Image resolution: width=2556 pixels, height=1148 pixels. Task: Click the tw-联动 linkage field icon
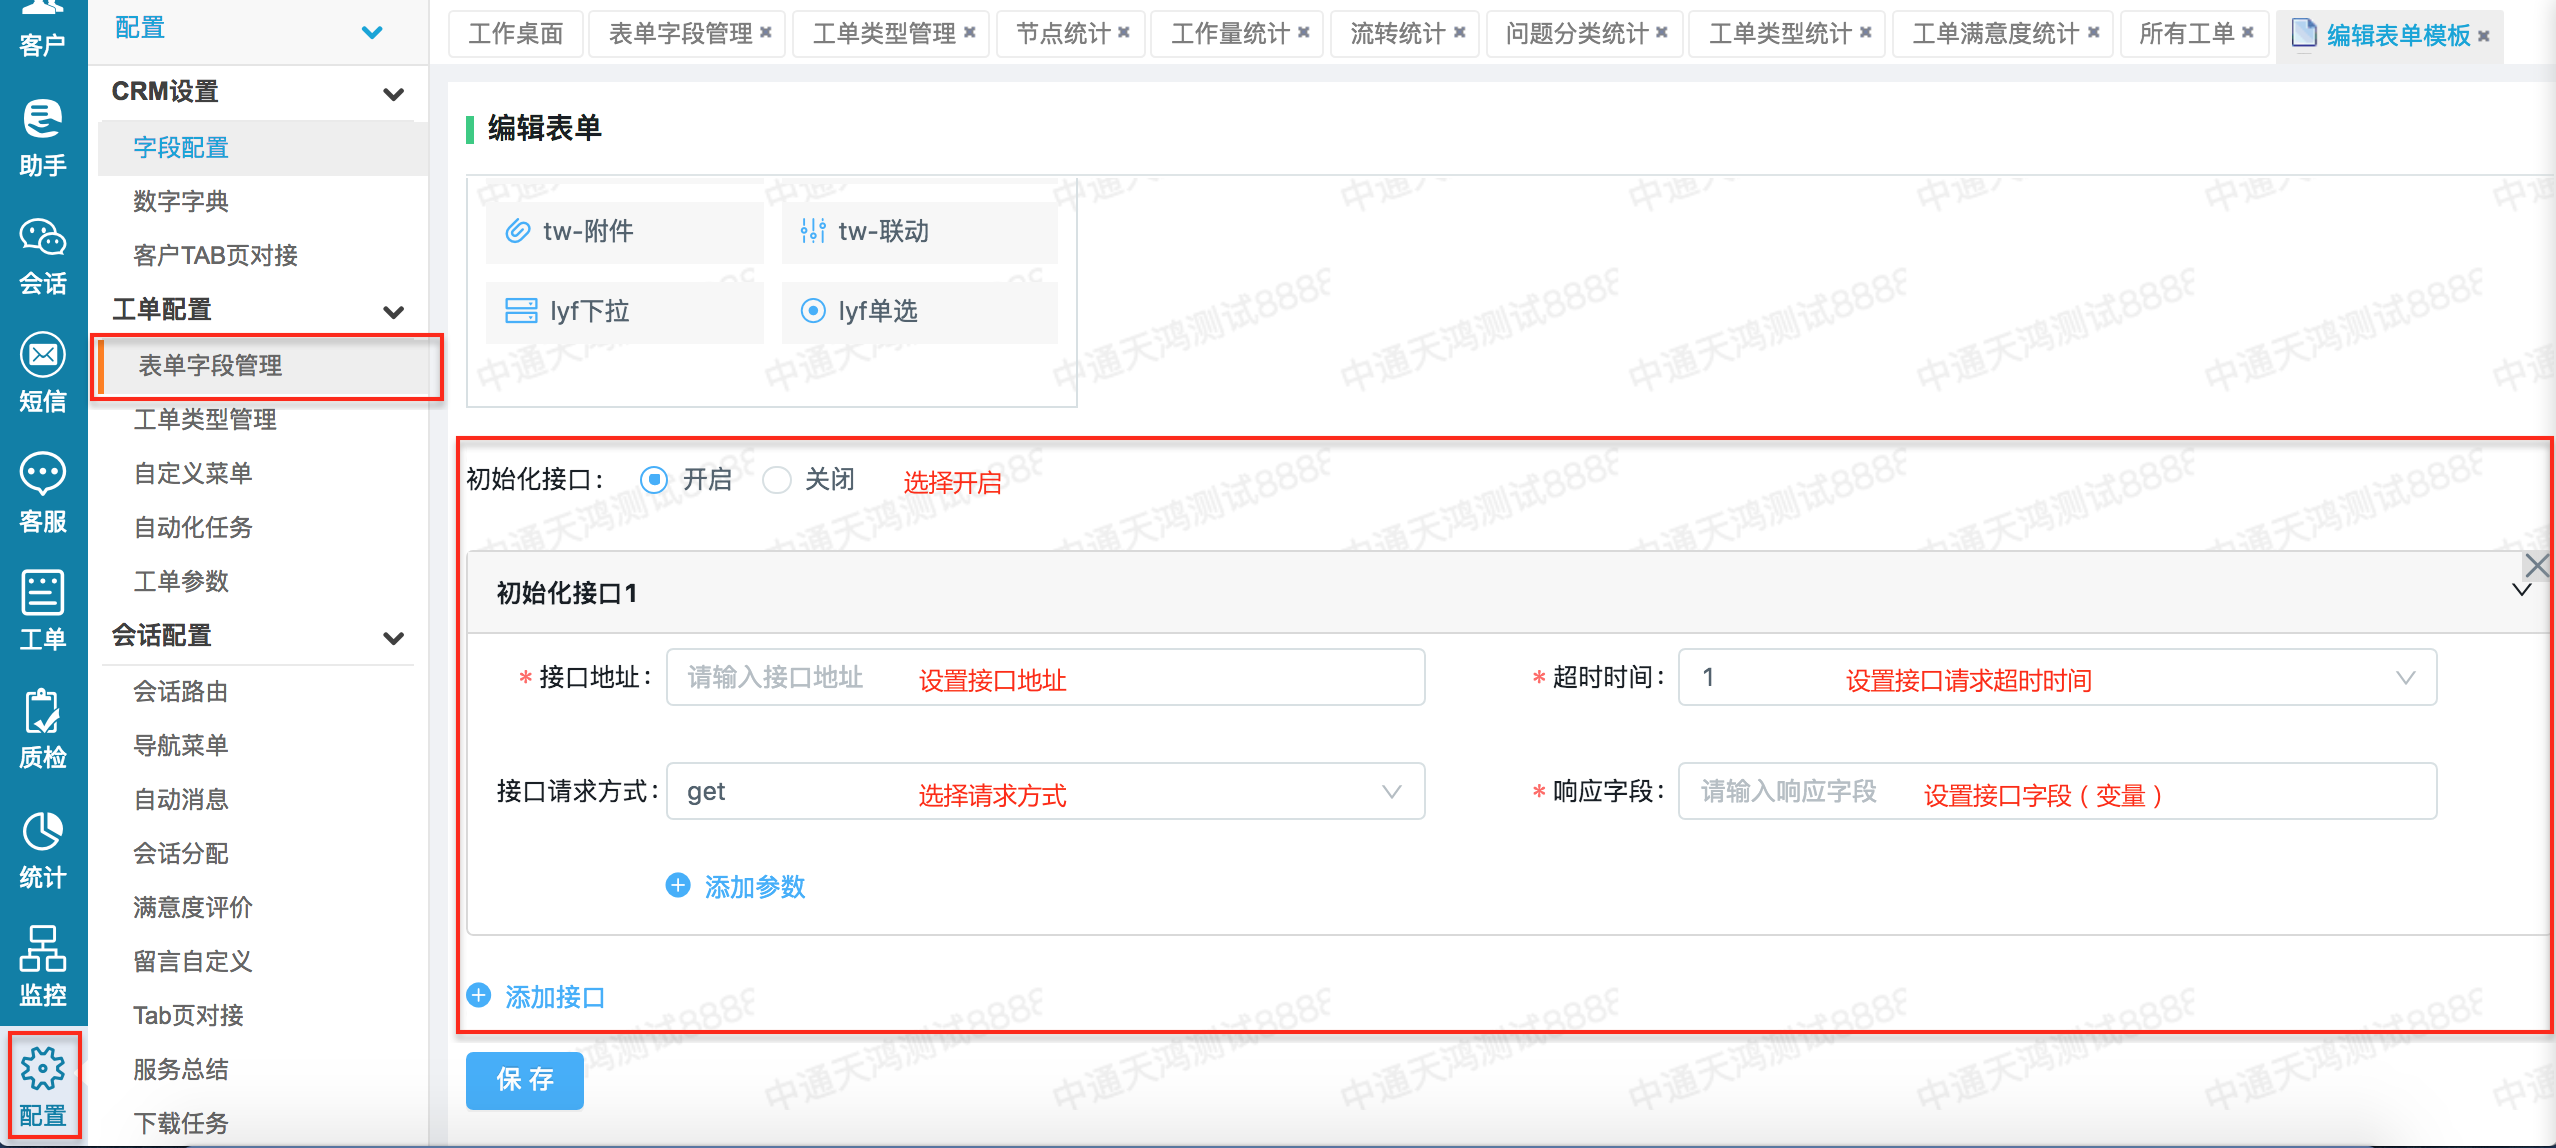tap(813, 231)
